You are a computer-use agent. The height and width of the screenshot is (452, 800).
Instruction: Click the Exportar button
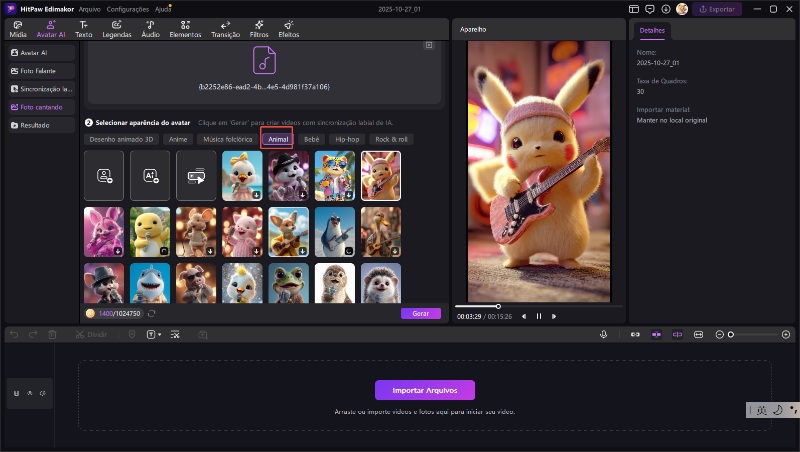click(717, 9)
